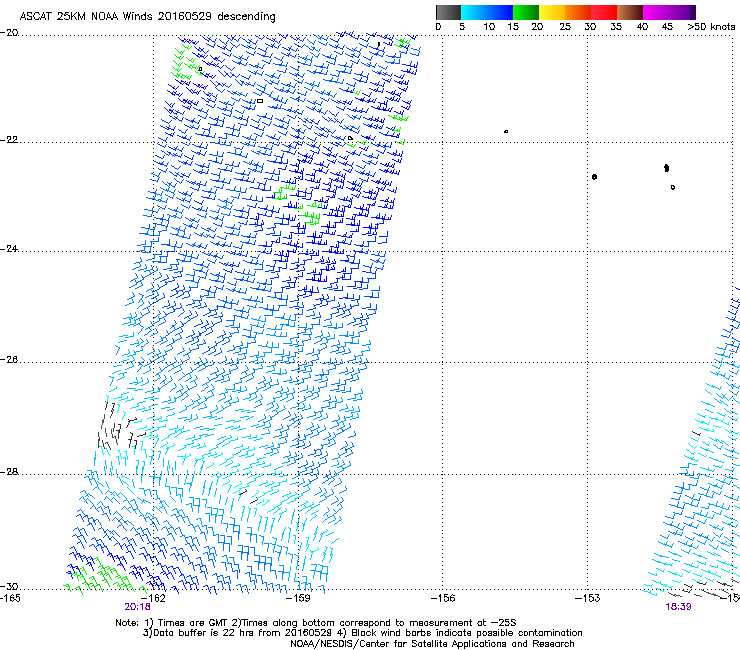Click the small island outline near -155 longitude
Viewport: 740px width, 650px height.
(506, 131)
